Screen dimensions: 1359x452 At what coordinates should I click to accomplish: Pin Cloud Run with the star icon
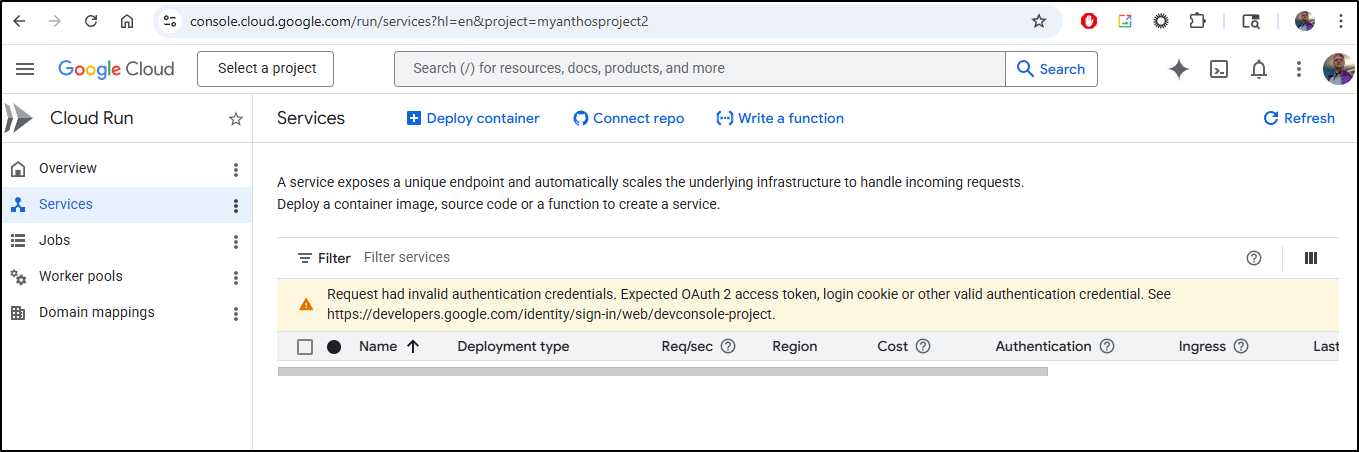(236, 119)
